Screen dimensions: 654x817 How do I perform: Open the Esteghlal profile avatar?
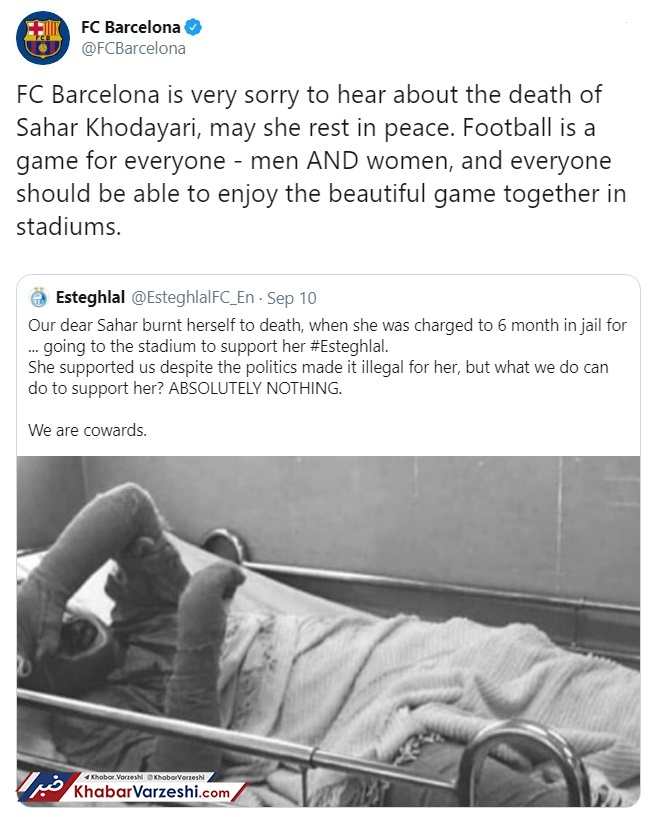click(39, 298)
